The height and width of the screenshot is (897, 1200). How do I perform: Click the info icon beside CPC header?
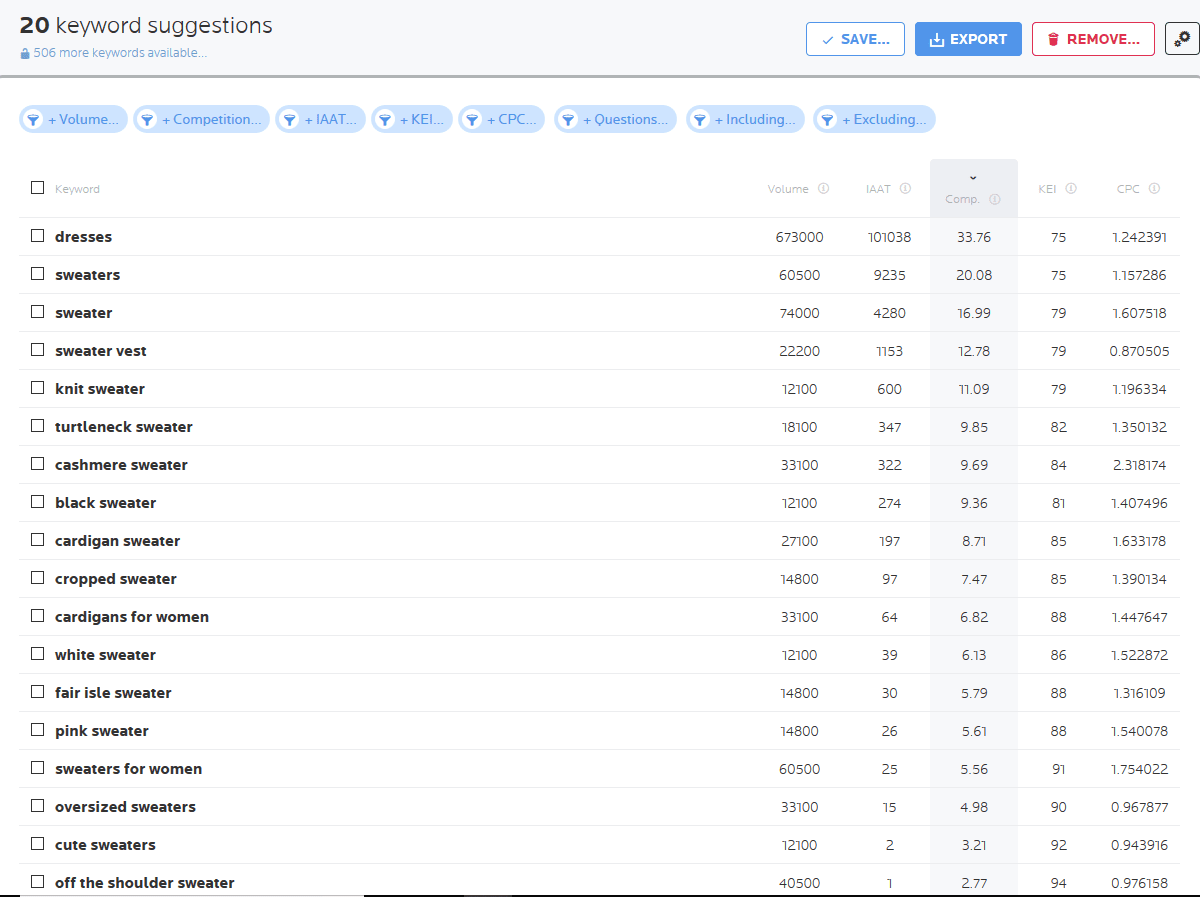click(x=1156, y=188)
